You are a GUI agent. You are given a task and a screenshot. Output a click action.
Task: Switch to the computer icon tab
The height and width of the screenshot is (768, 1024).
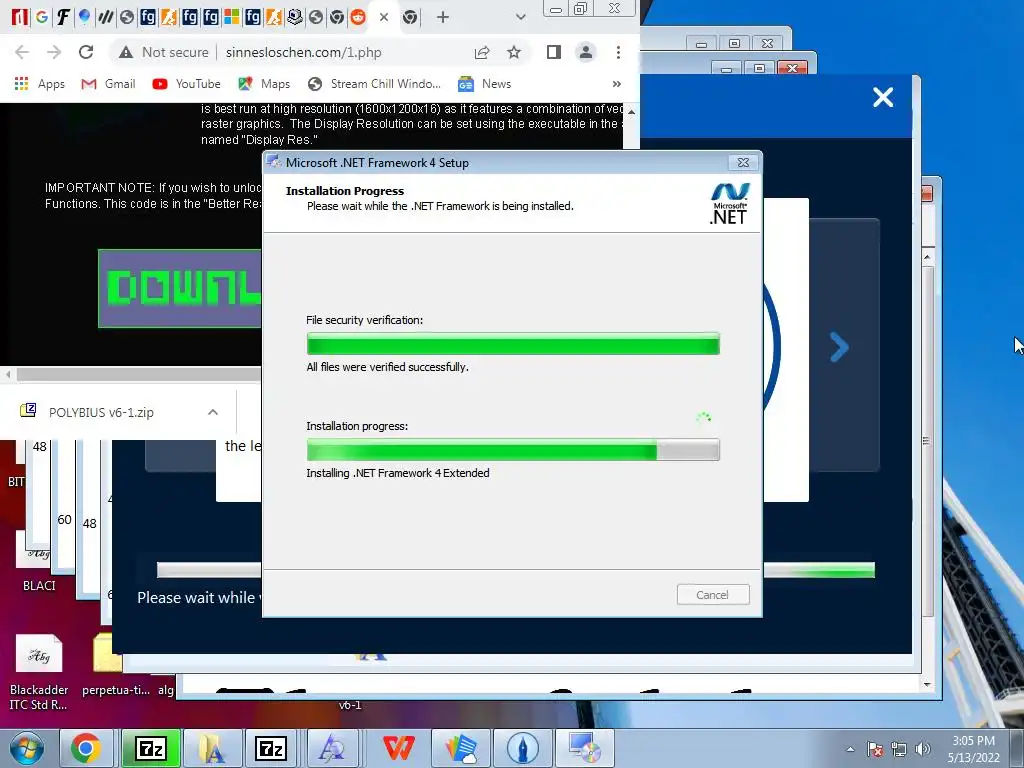(295, 18)
